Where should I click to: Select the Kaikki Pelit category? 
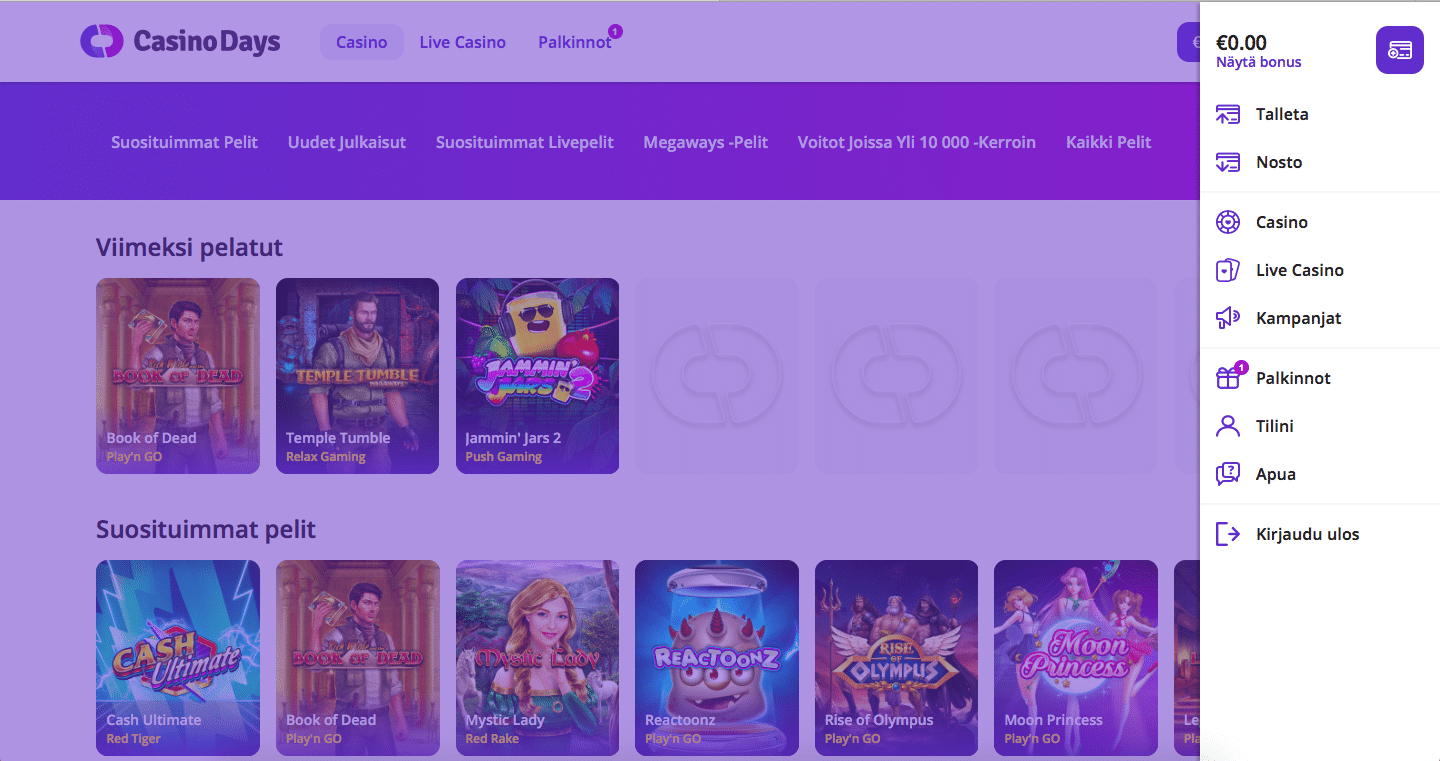pyautogui.click(x=1109, y=142)
